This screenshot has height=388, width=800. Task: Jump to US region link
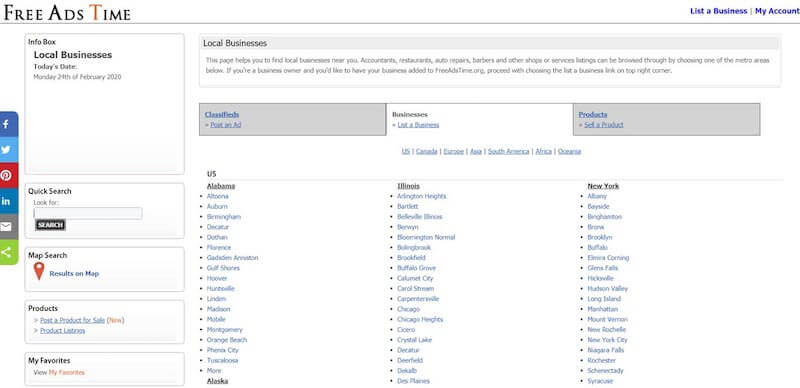pos(406,151)
